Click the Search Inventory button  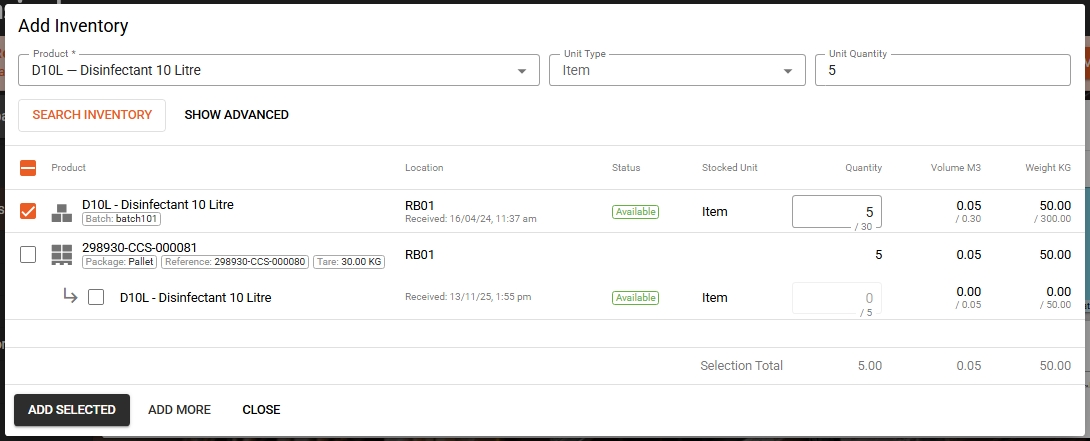pos(92,115)
